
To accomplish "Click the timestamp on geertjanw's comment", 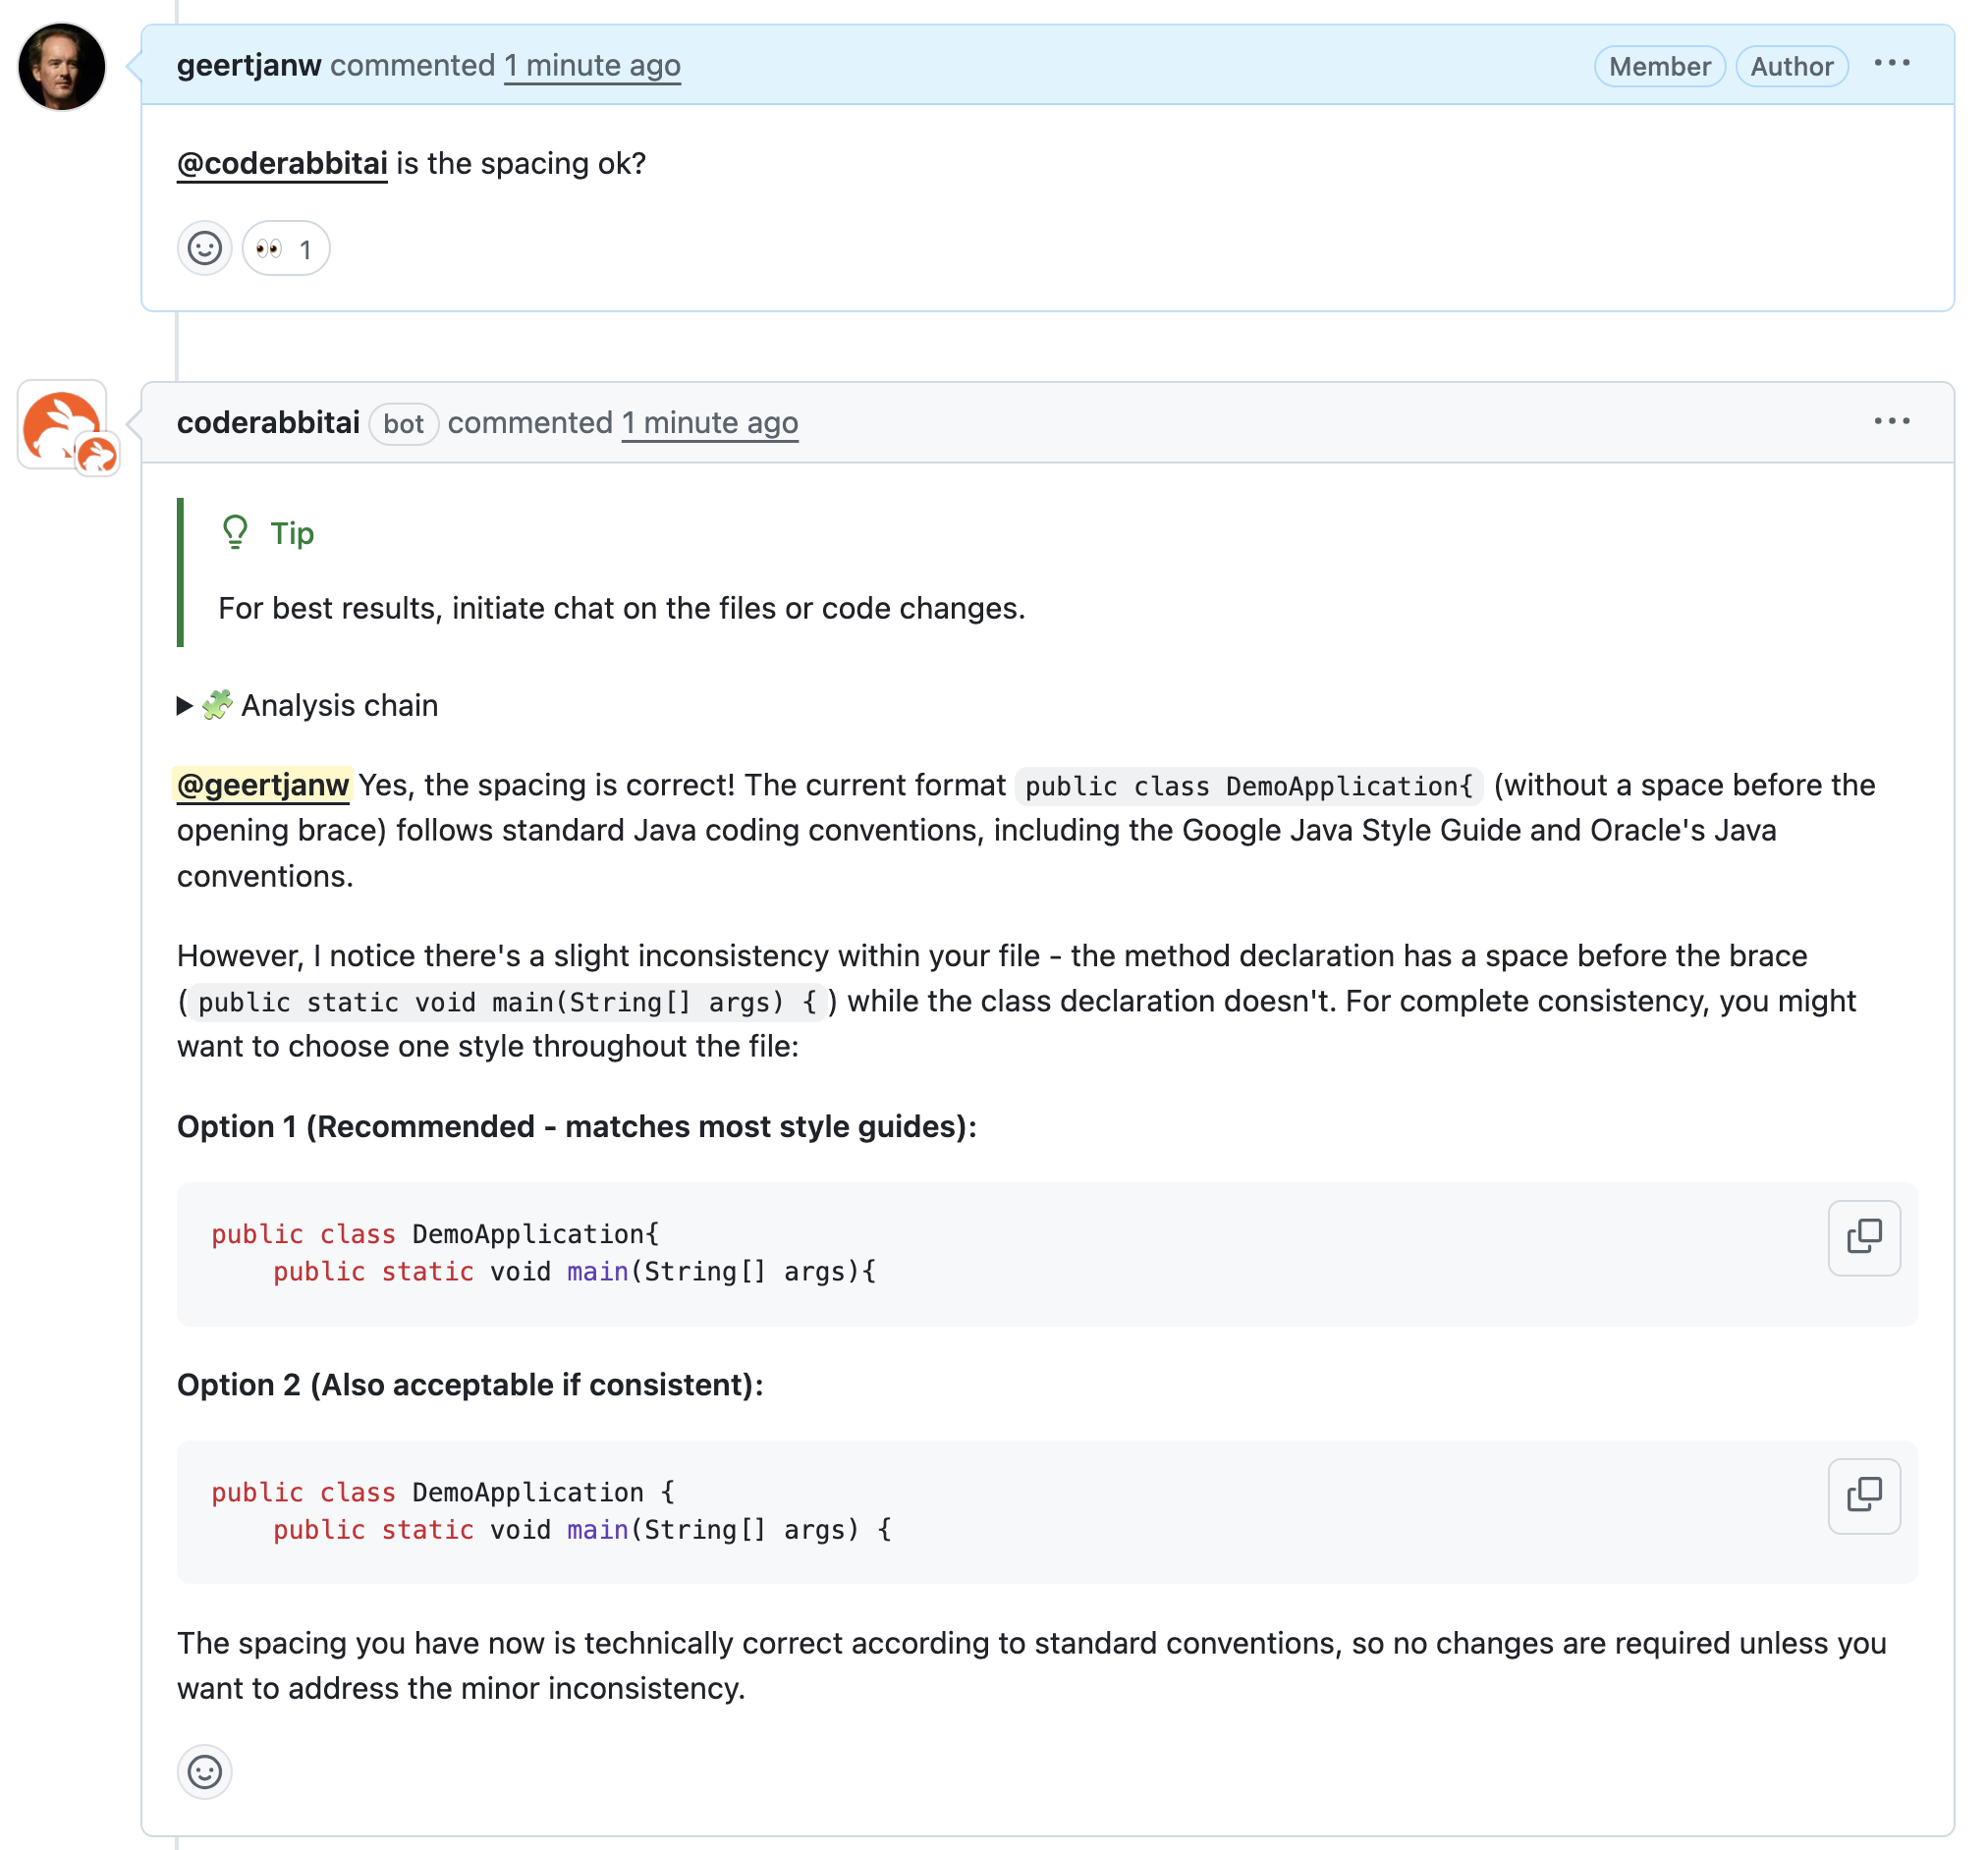I will point(592,65).
